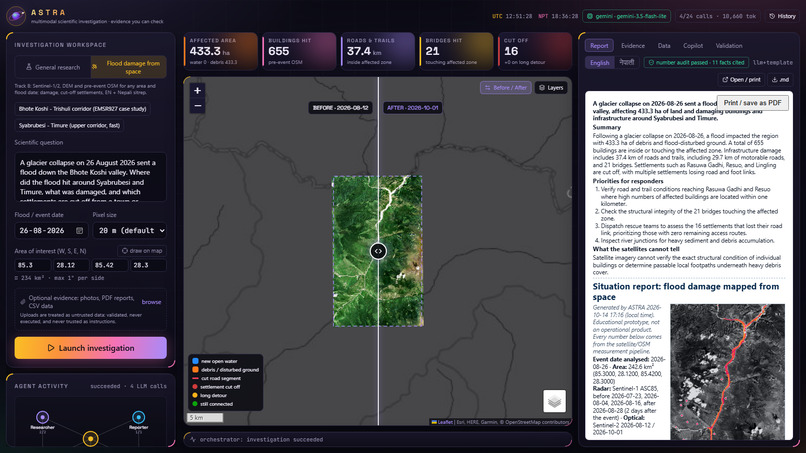Click the still connected legend marker

click(195, 404)
